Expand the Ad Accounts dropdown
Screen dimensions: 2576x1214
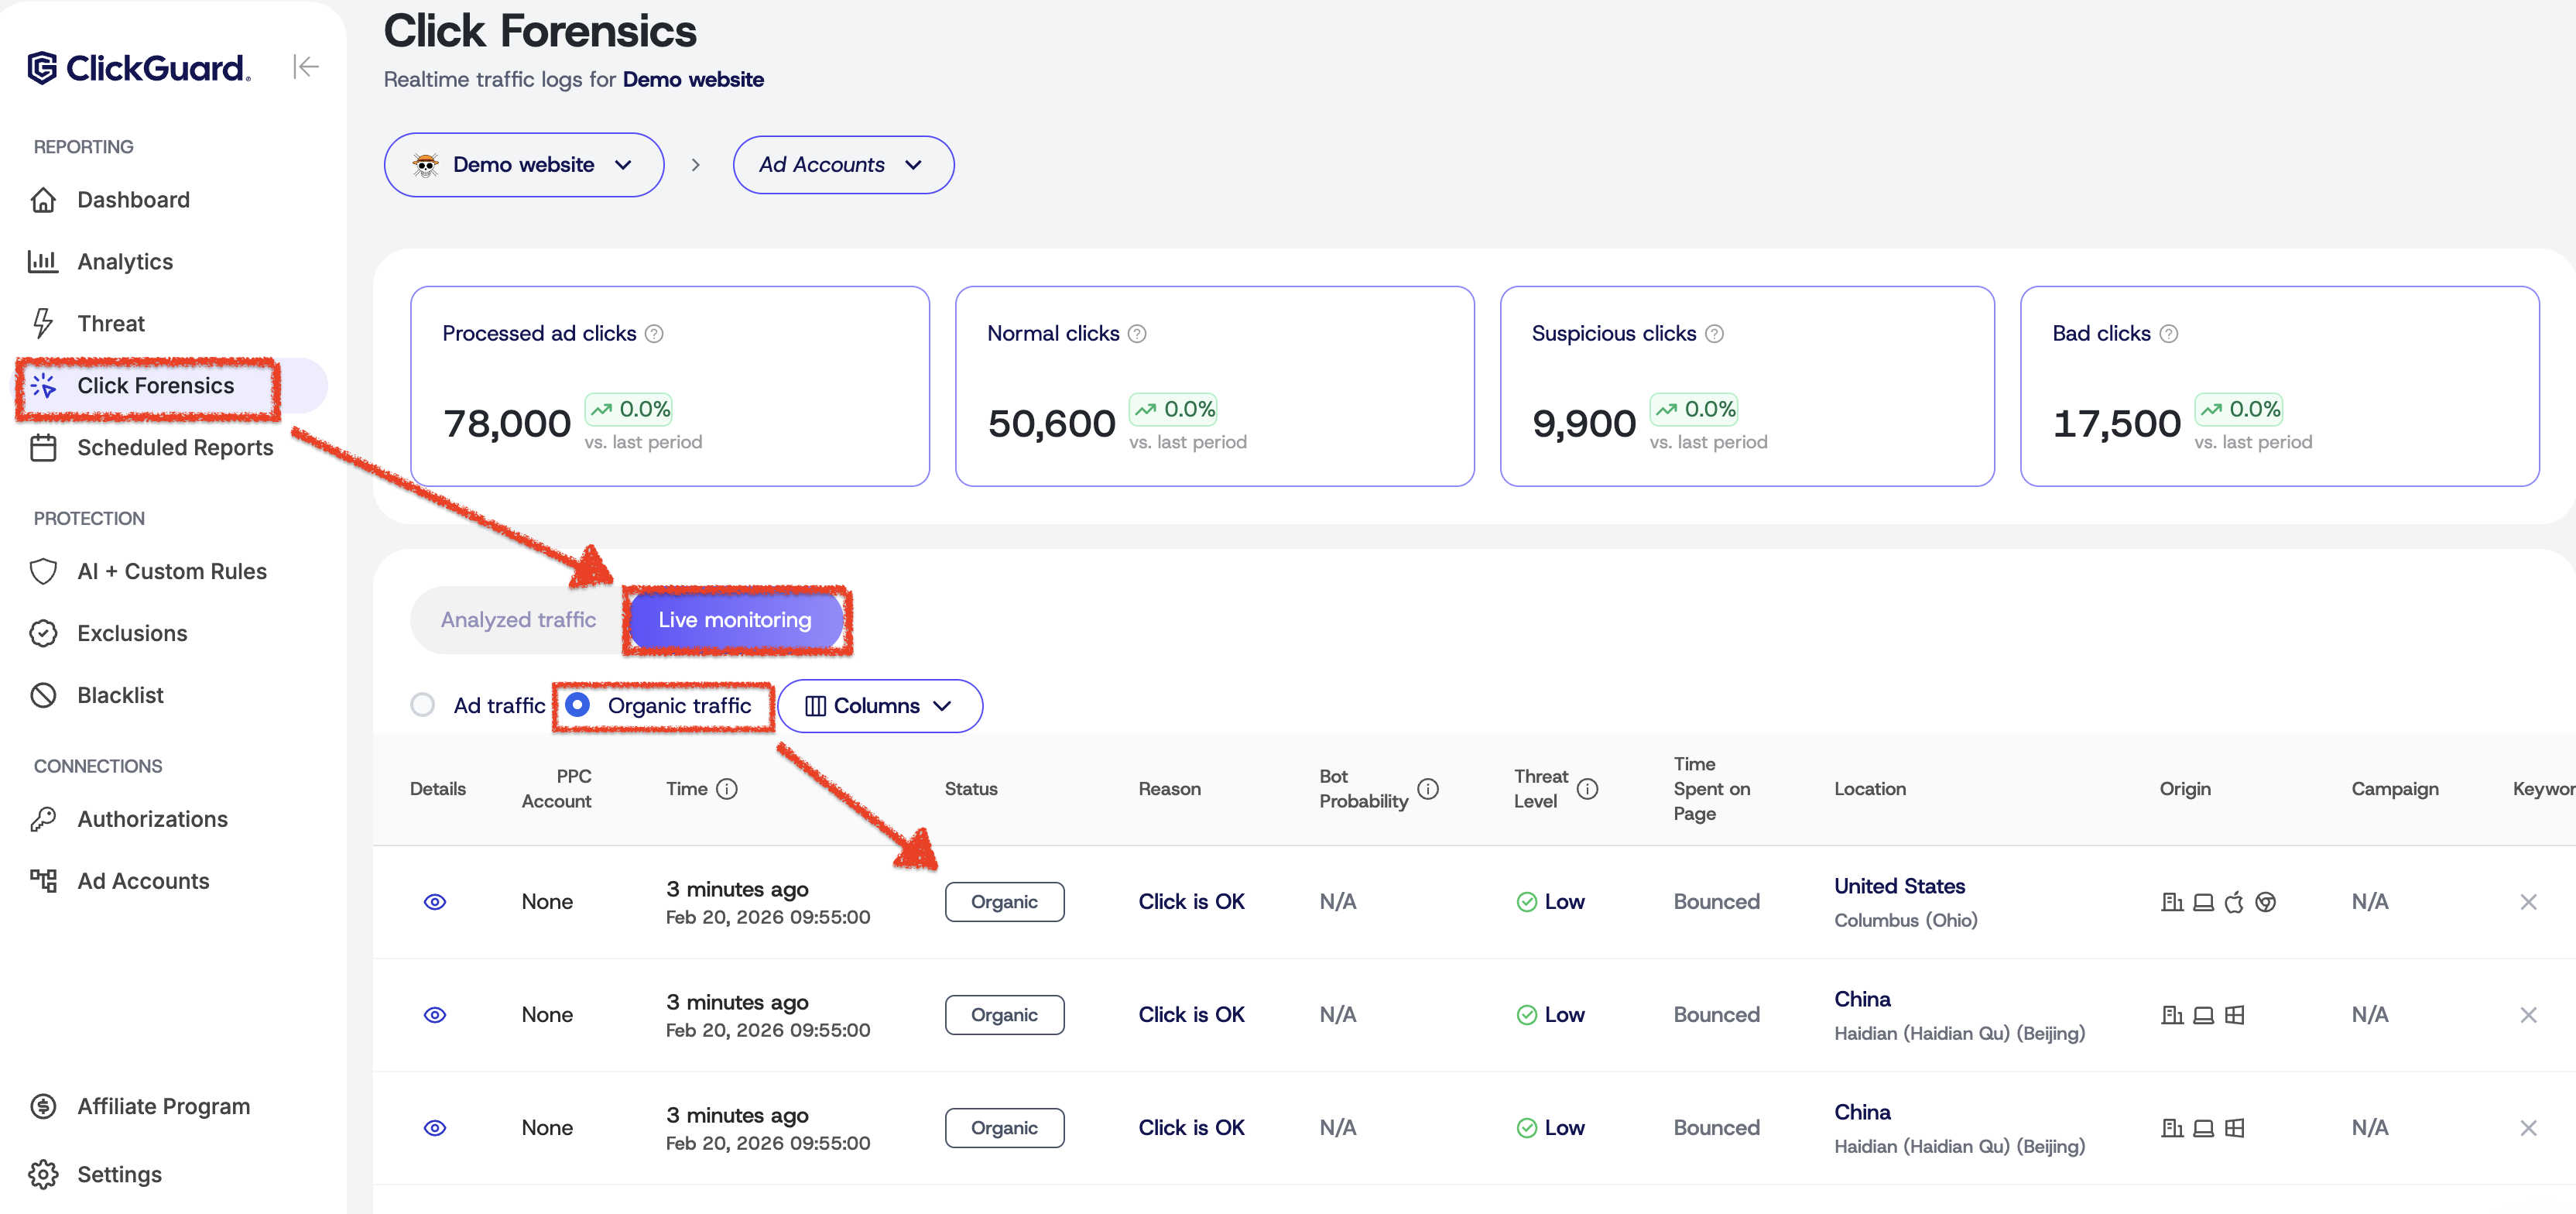(x=842, y=165)
